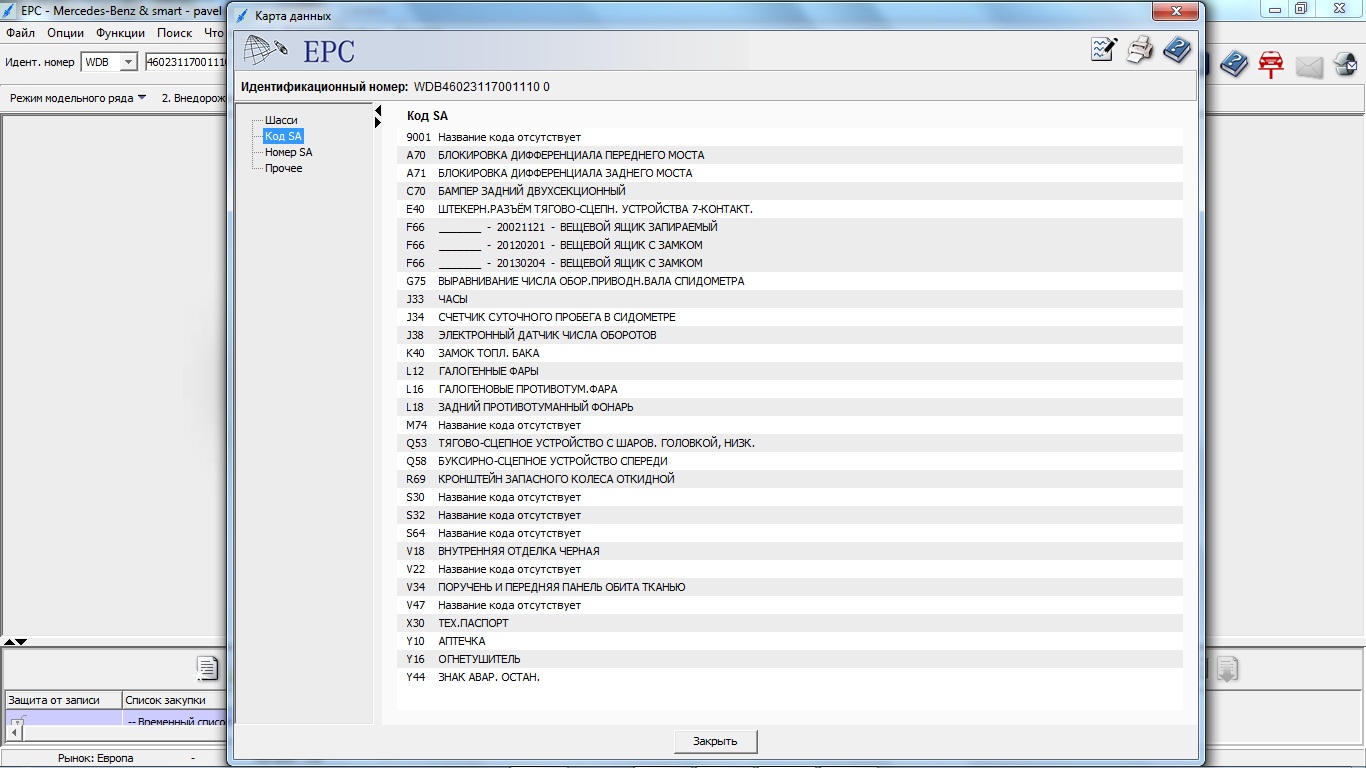Select K40 'ЗАМОК ТОПЛ. БАКА' row
This screenshot has height=768, width=1366.
(790, 353)
